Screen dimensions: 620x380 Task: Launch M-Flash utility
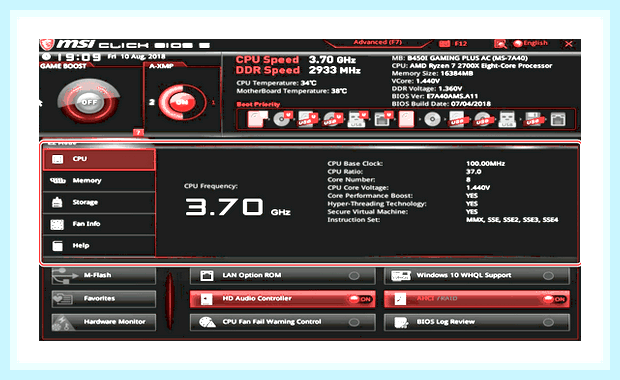[x=104, y=275]
